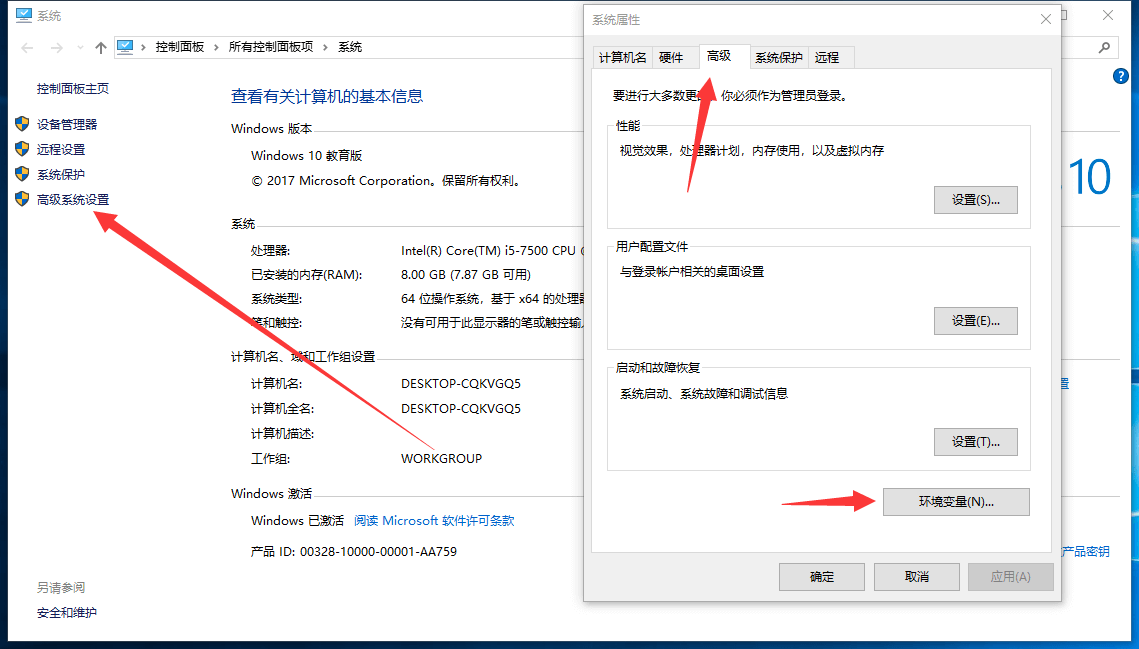Click the blue help question mark icon
The width and height of the screenshot is (1139, 649).
click(x=1121, y=75)
